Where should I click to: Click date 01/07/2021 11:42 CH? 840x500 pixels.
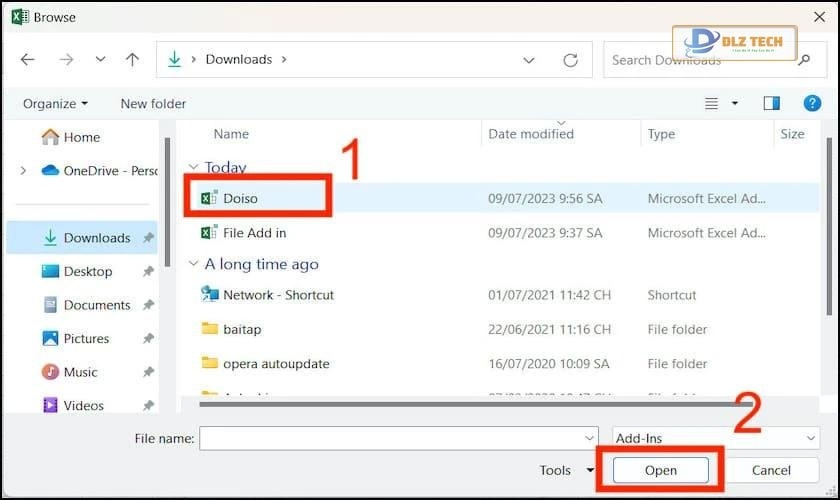pyautogui.click(x=549, y=295)
